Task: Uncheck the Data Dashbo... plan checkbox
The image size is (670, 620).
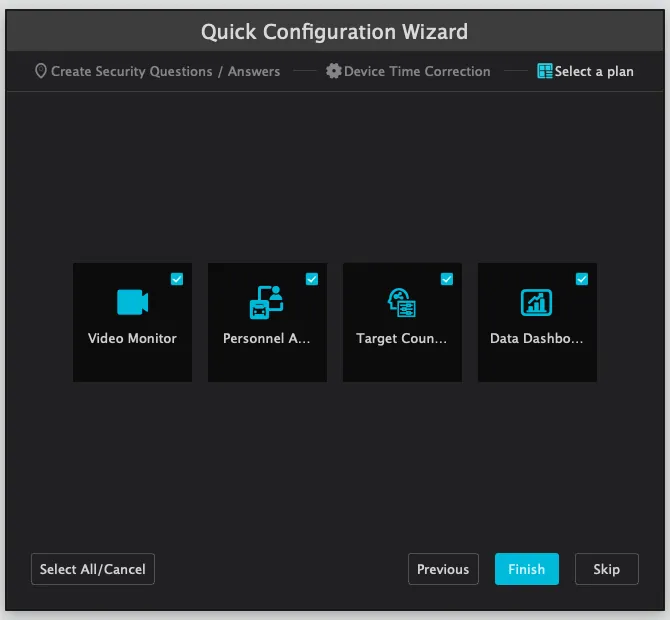Action: click(x=582, y=279)
